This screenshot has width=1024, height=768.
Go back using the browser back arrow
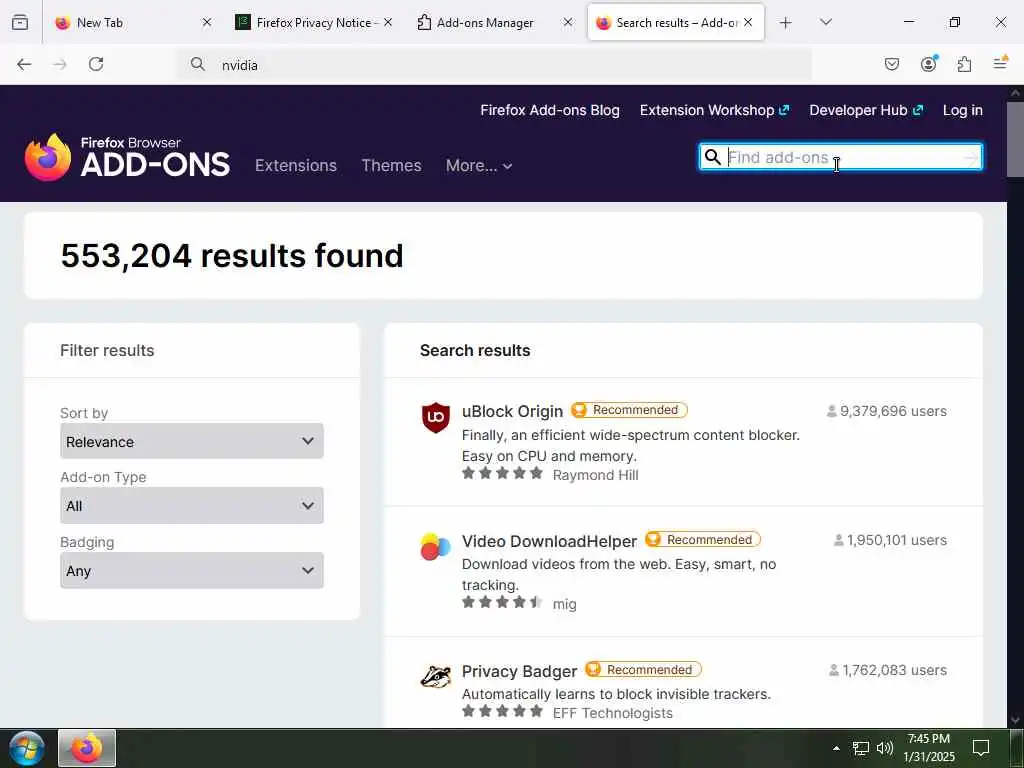click(x=24, y=64)
